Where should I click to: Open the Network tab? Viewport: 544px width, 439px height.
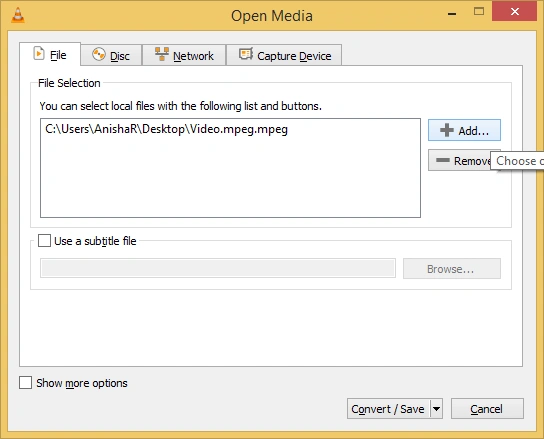coord(184,55)
